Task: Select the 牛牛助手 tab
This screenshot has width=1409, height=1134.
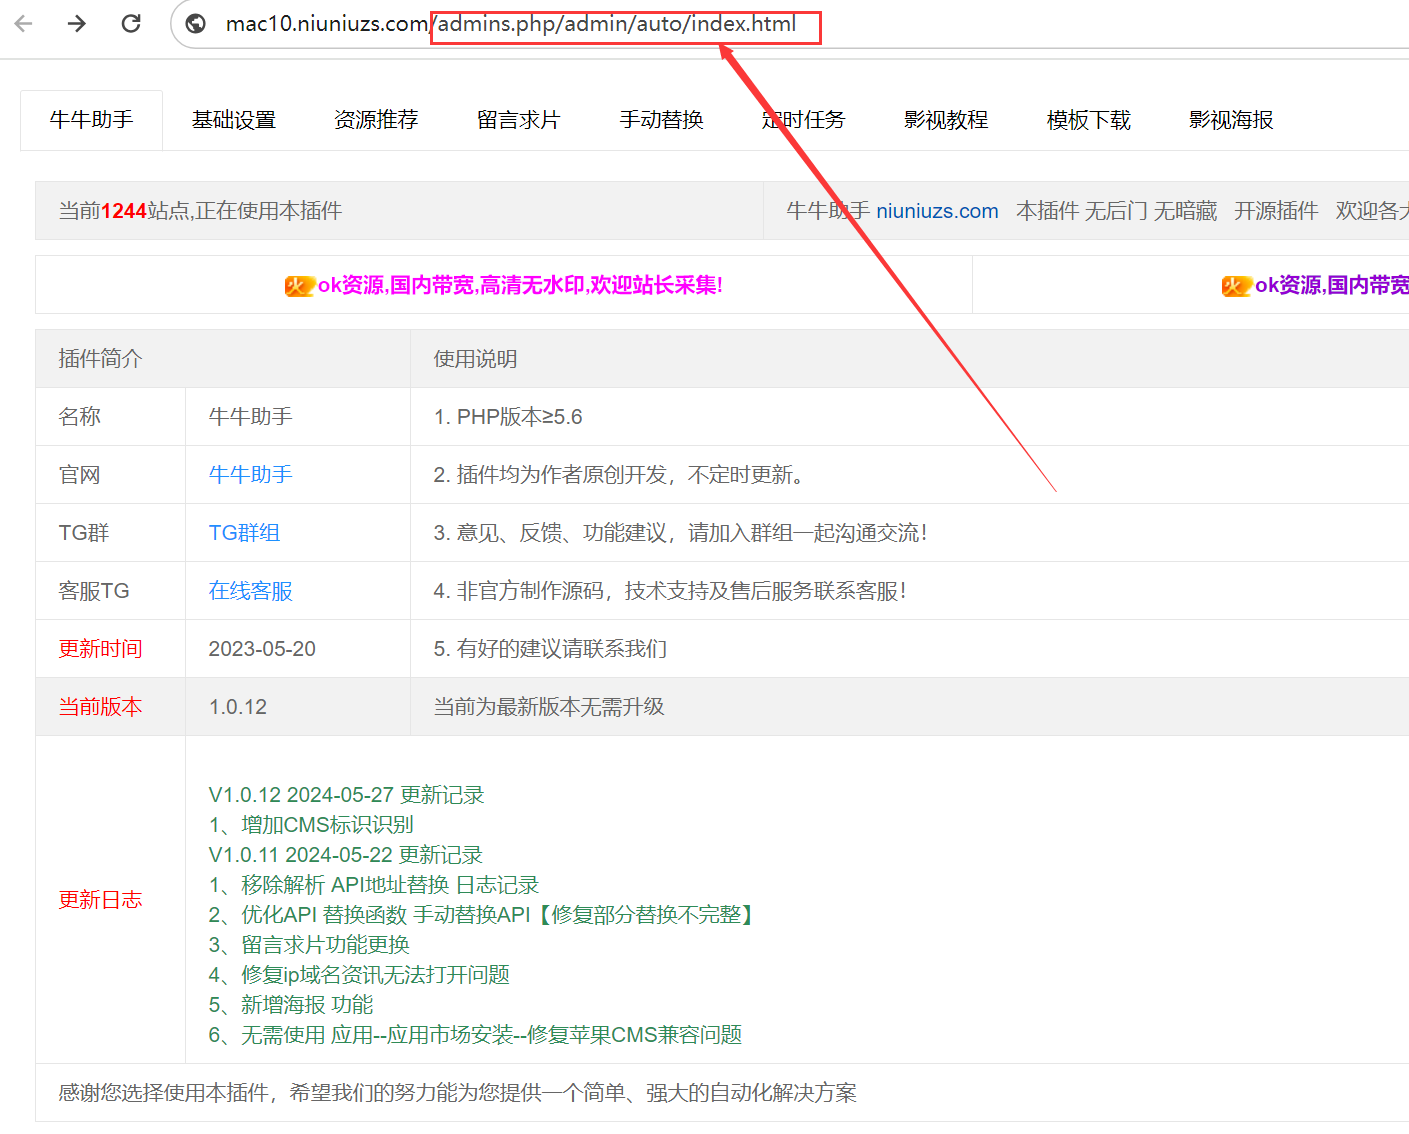Action: click(x=91, y=120)
